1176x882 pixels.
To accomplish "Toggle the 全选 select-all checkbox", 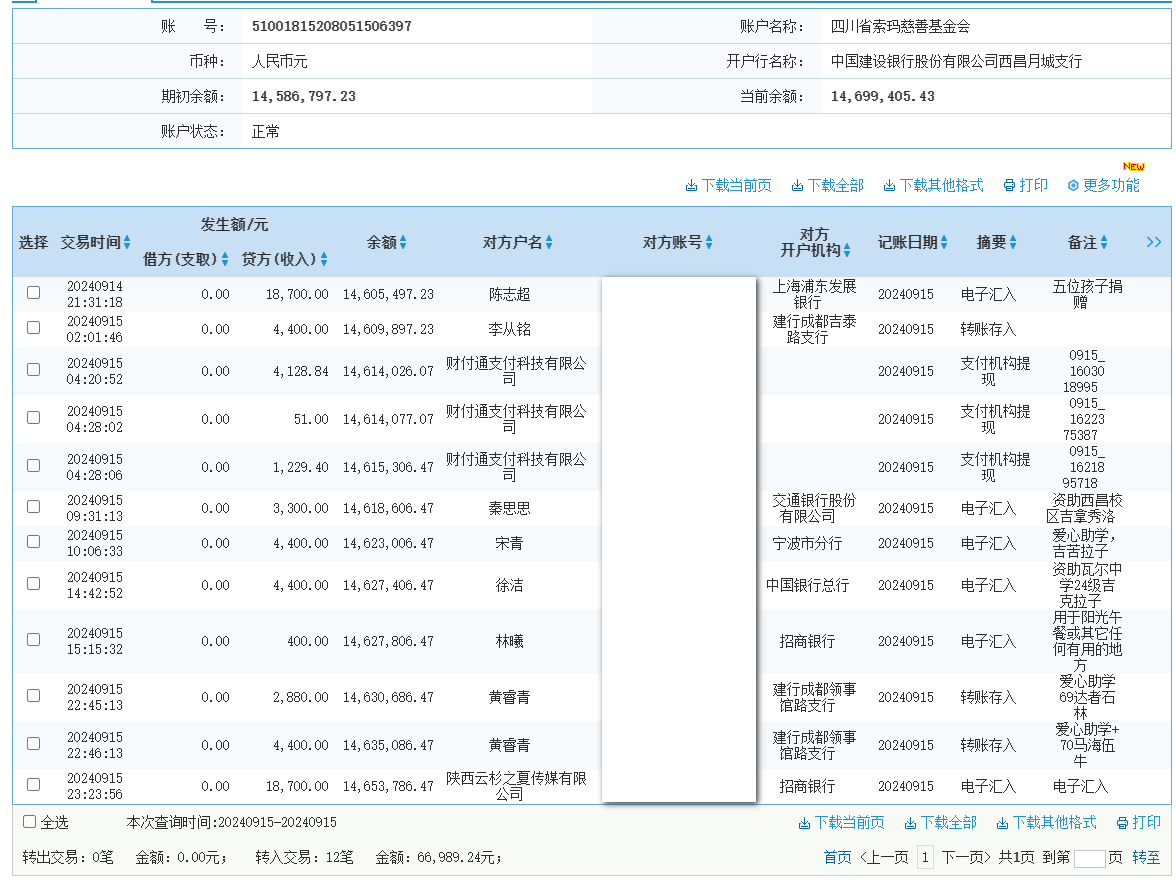I will [29, 822].
